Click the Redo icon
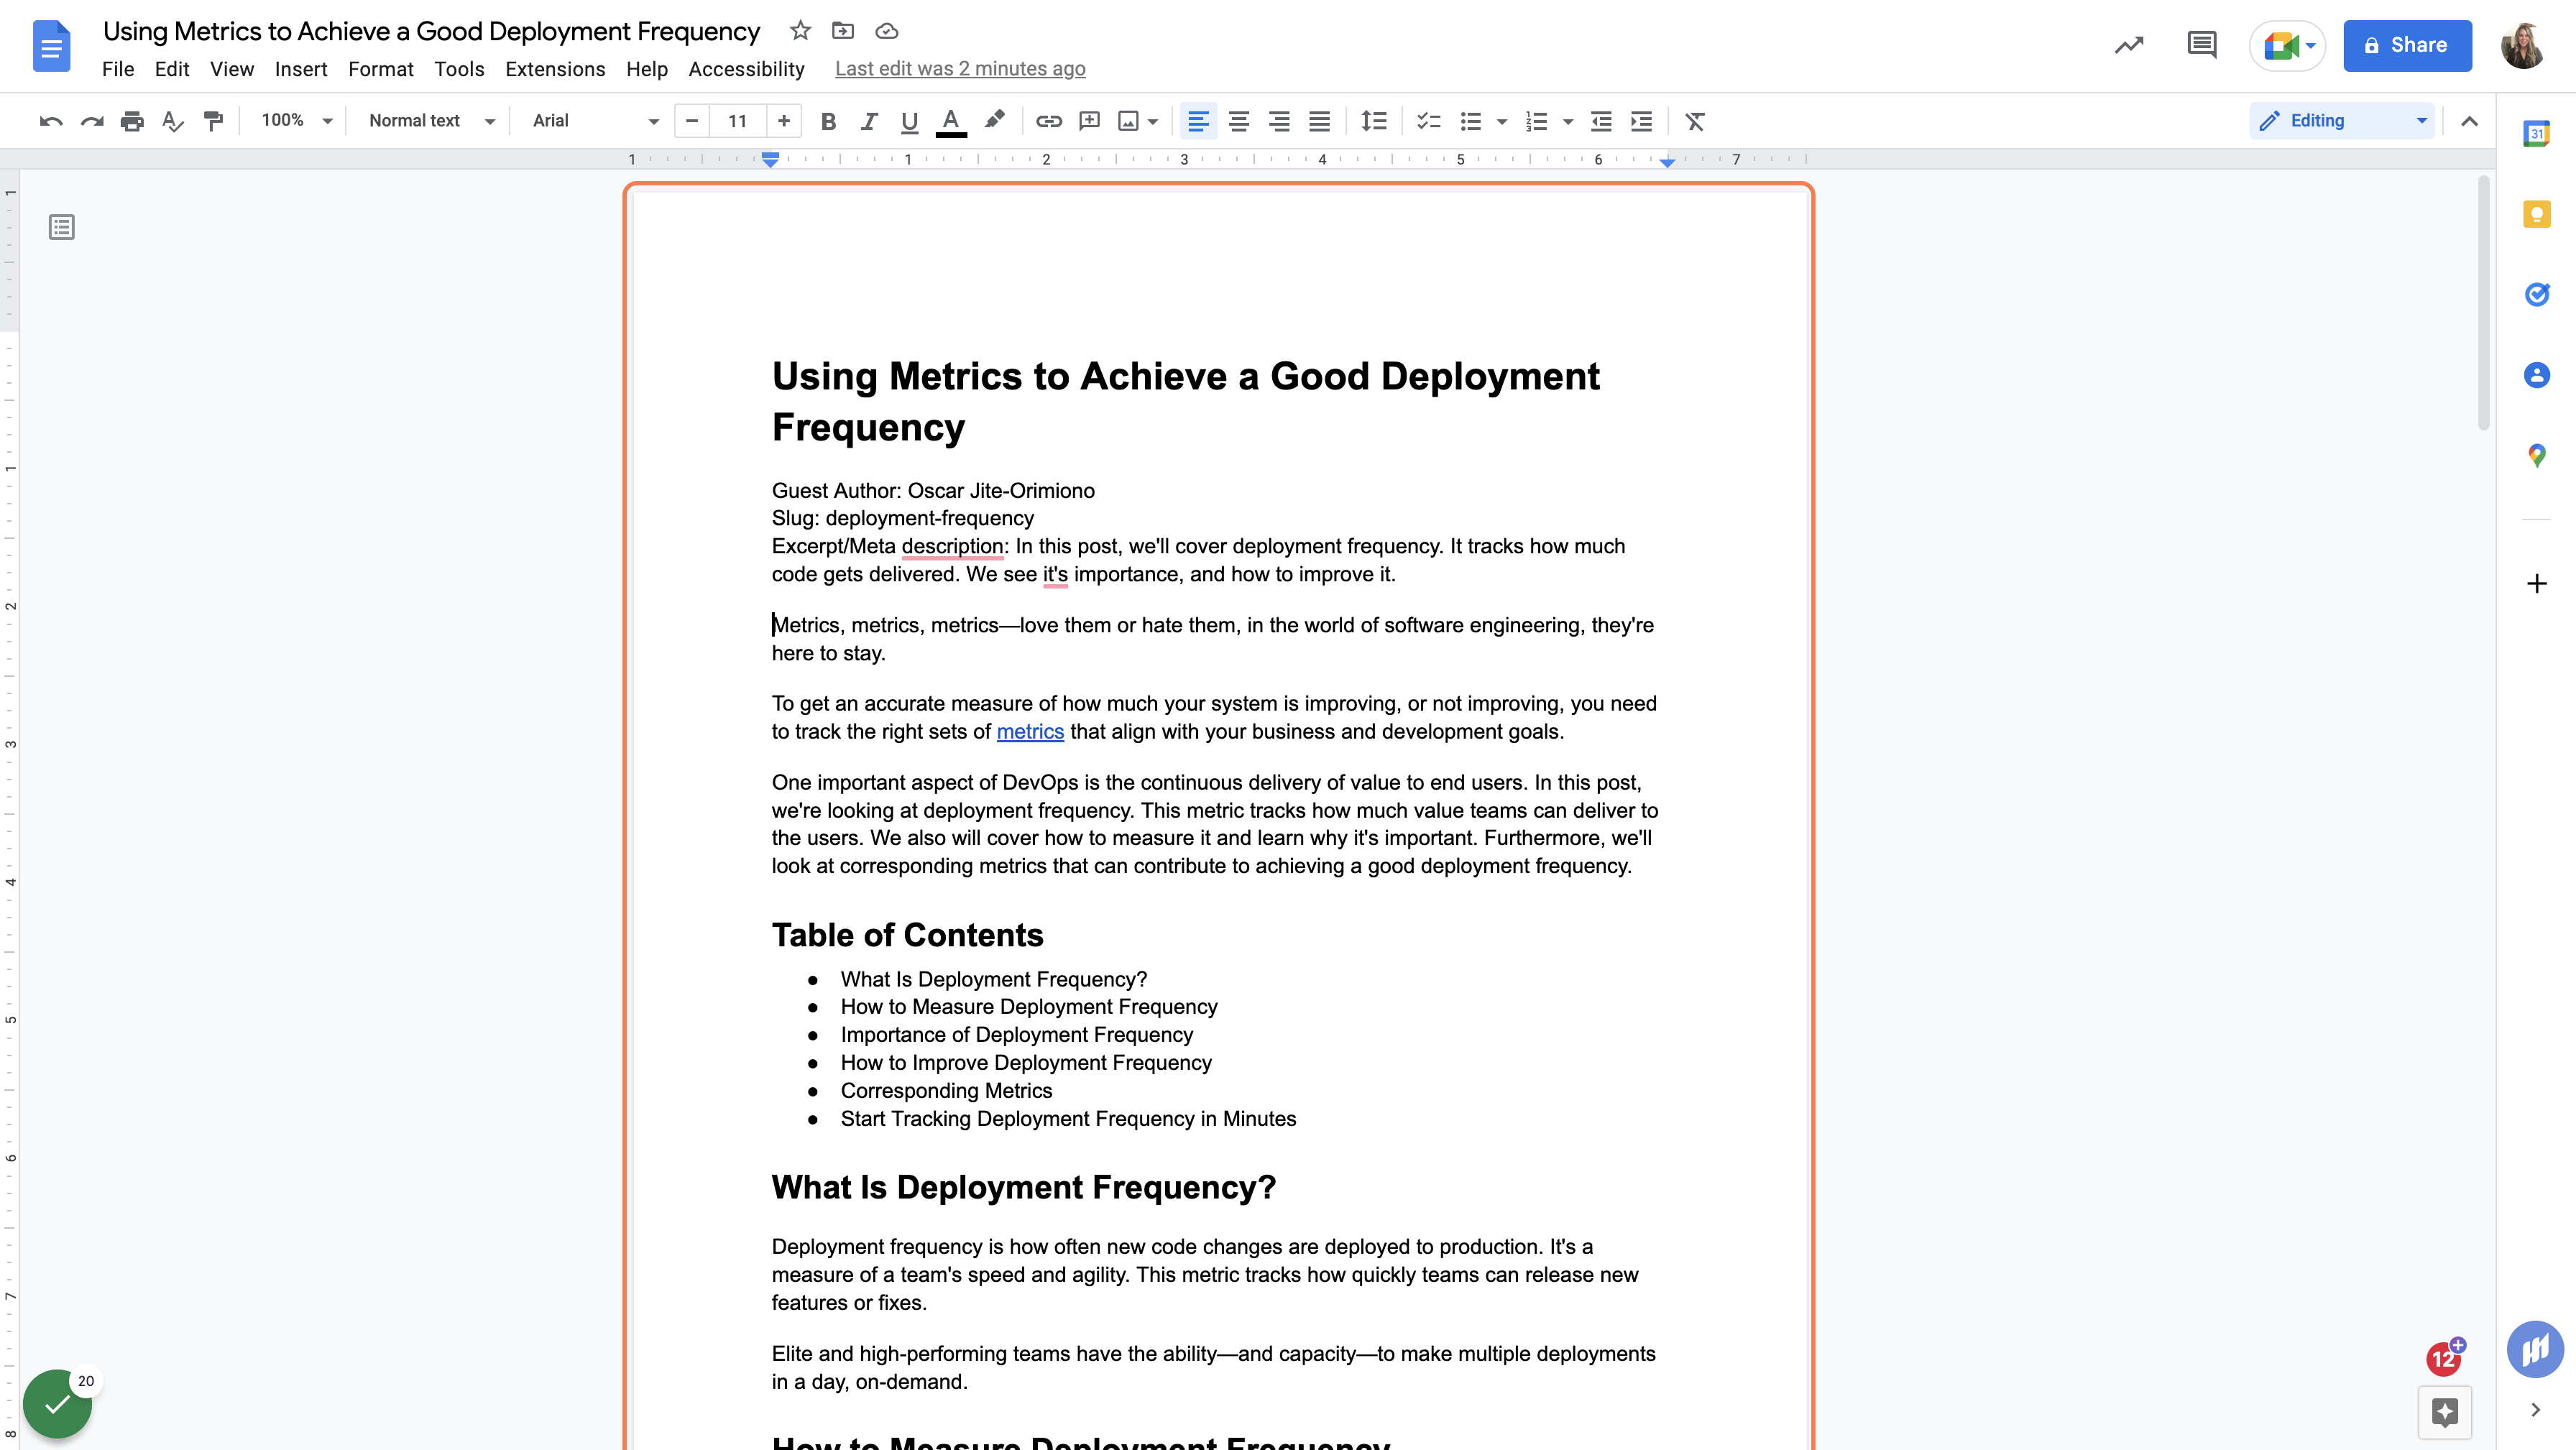The height and width of the screenshot is (1450, 2576). 92,121
